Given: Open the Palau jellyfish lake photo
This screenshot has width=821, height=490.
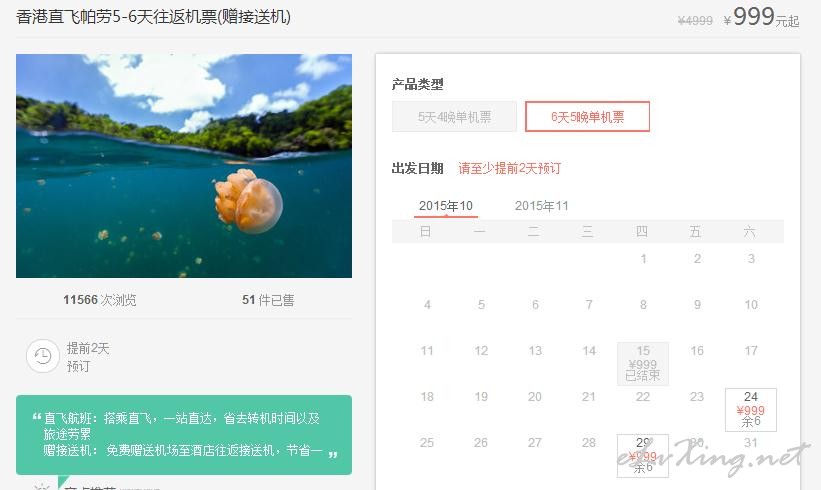Looking at the screenshot, I should pos(184,166).
